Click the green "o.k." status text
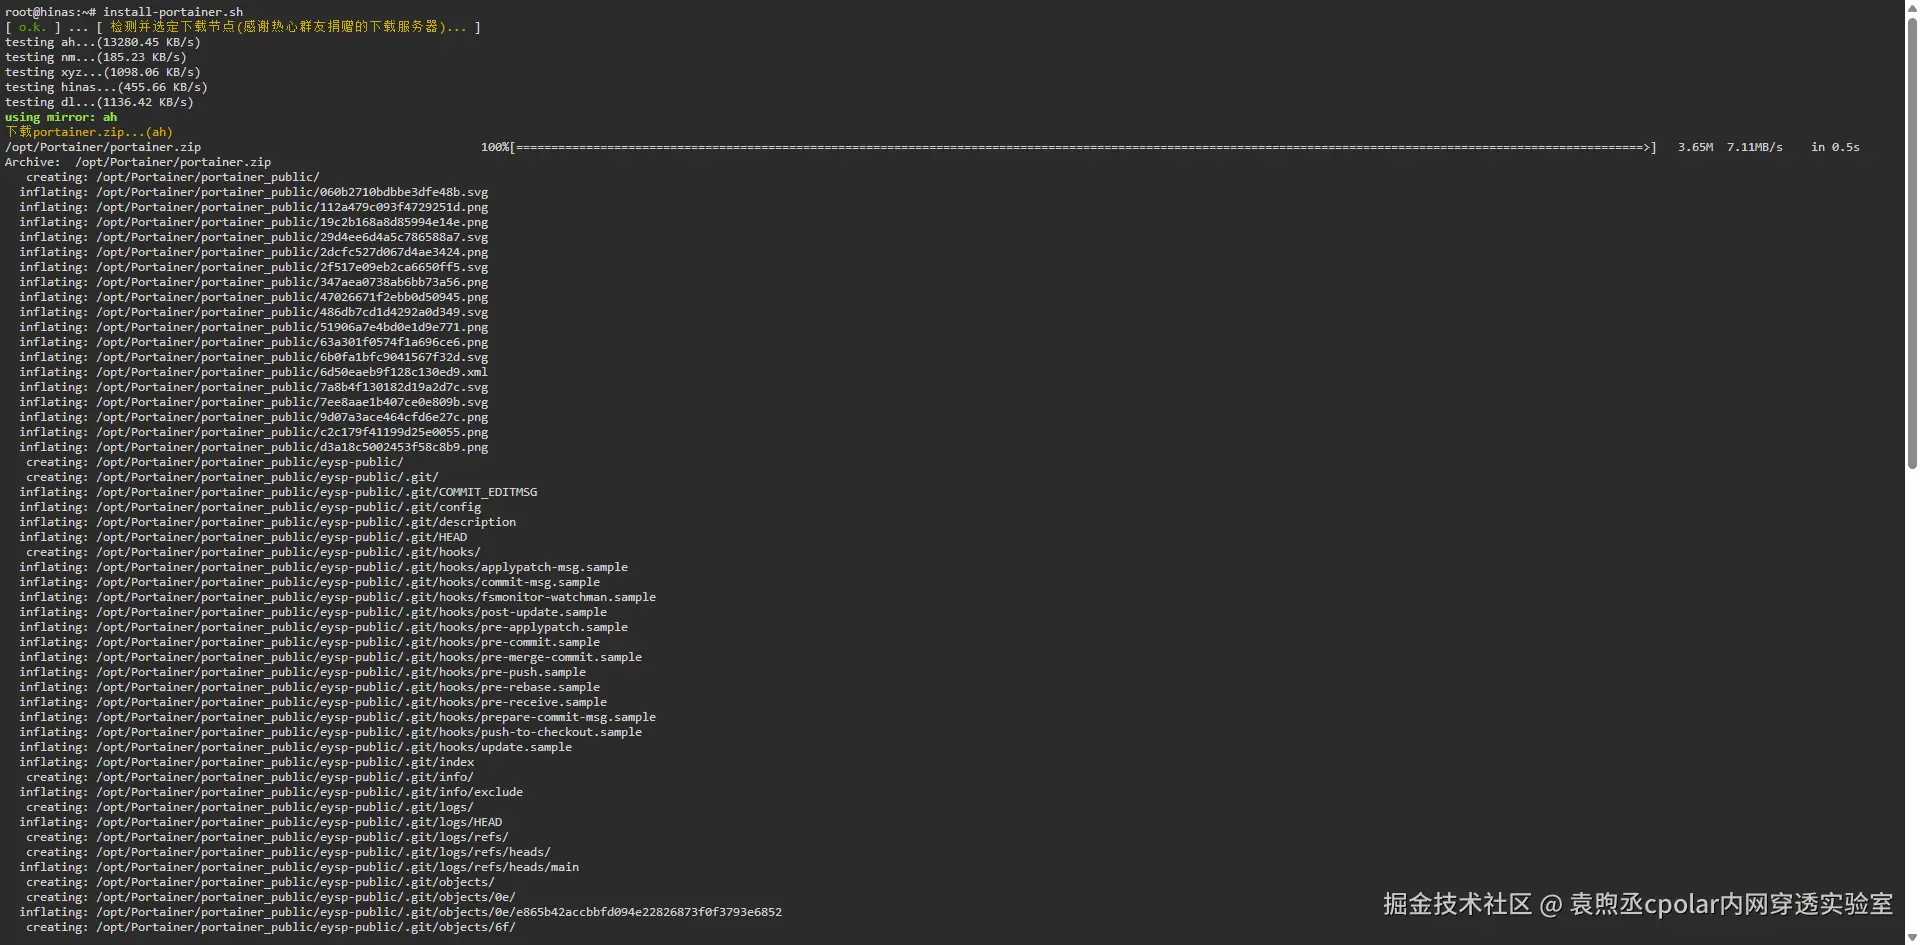The height and width of the screenshot is (945, 1920). pos(32,27)
